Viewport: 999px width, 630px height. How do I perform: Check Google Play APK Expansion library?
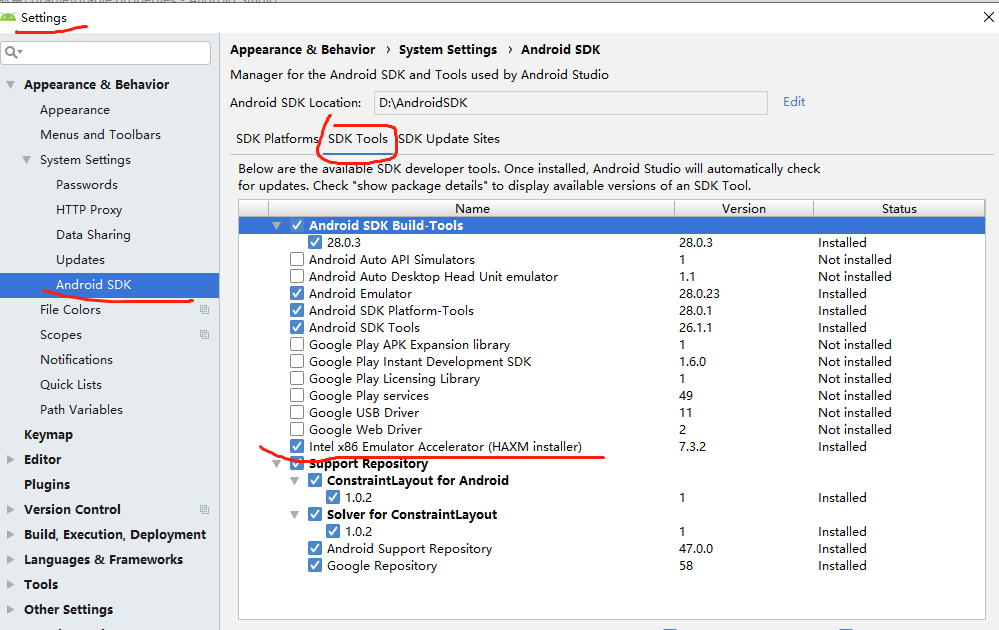coord(297,345)
